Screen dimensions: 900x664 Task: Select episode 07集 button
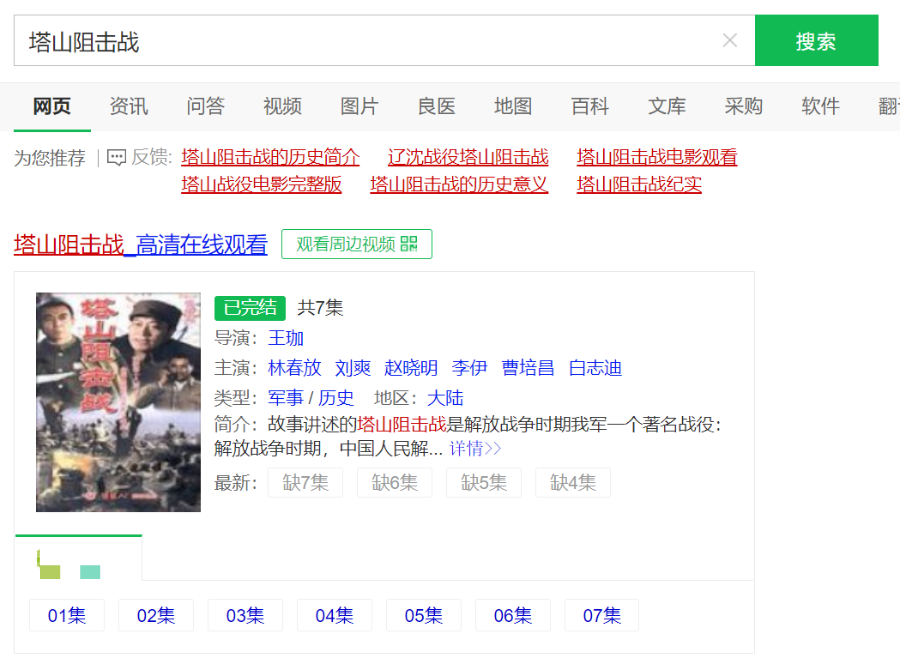602,616
